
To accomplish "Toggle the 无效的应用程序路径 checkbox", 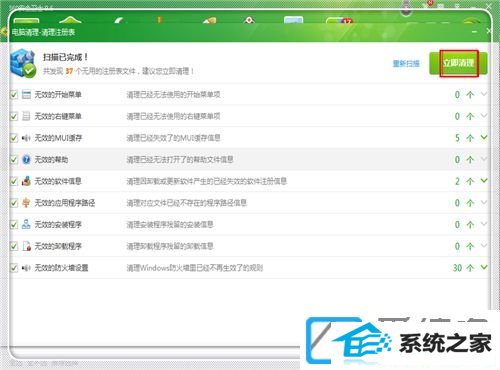I will (x=14, y=203).
